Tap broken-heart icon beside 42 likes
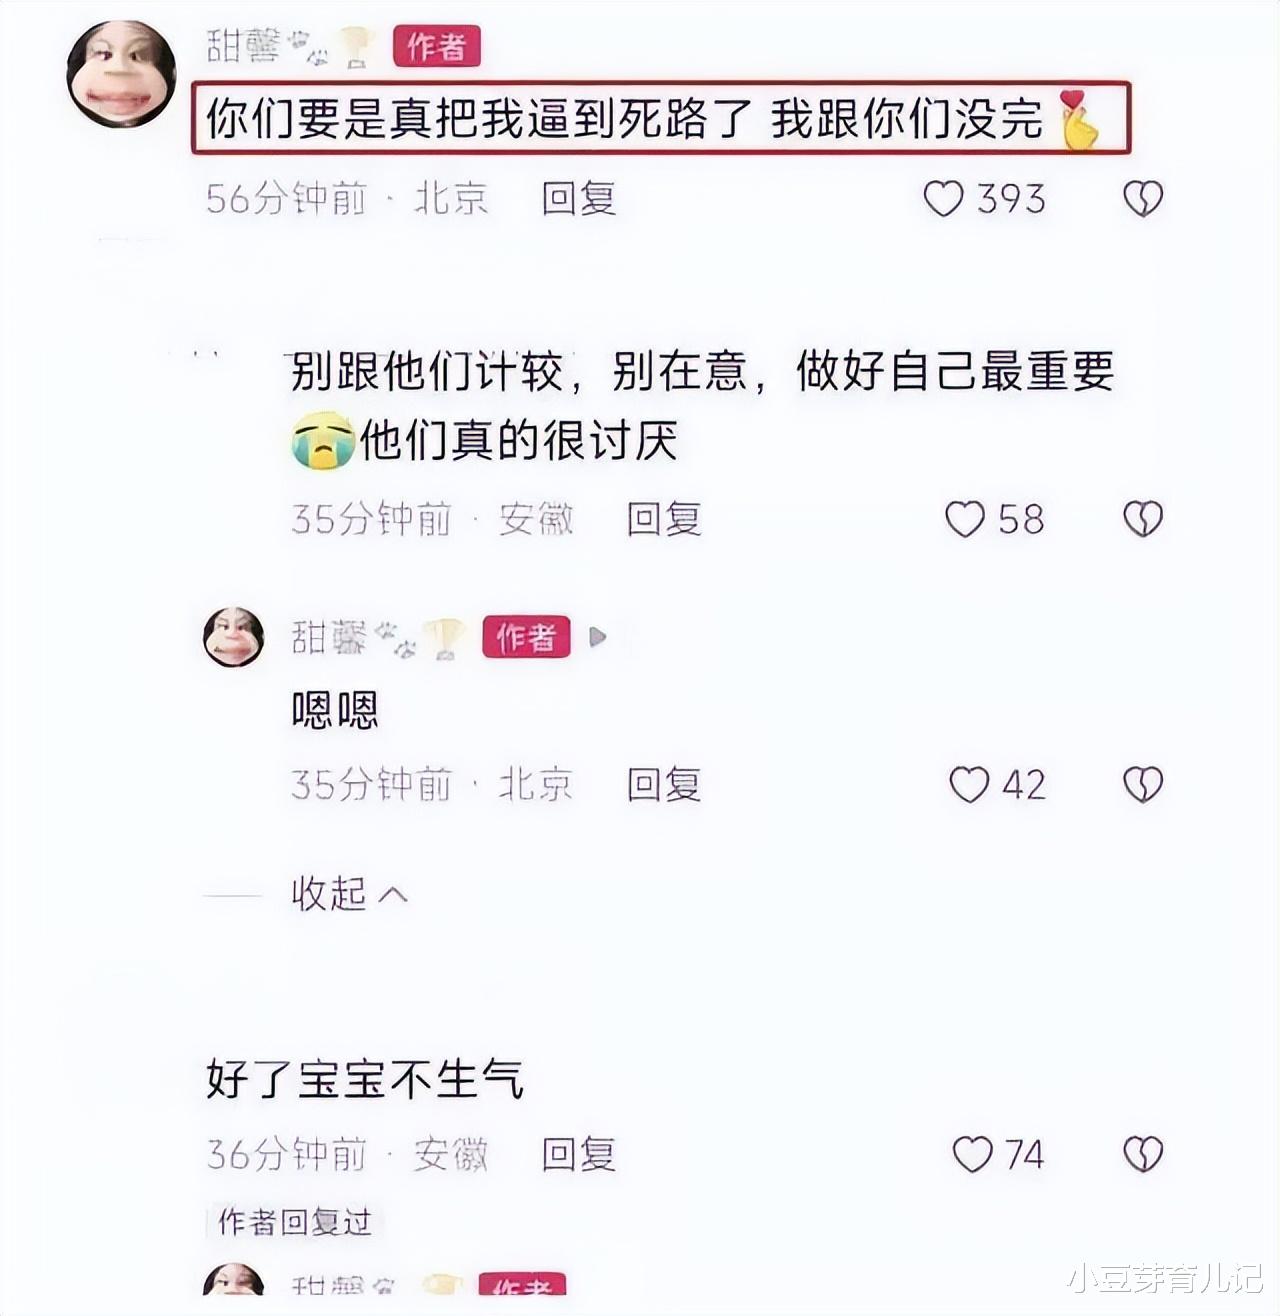 1142,785
